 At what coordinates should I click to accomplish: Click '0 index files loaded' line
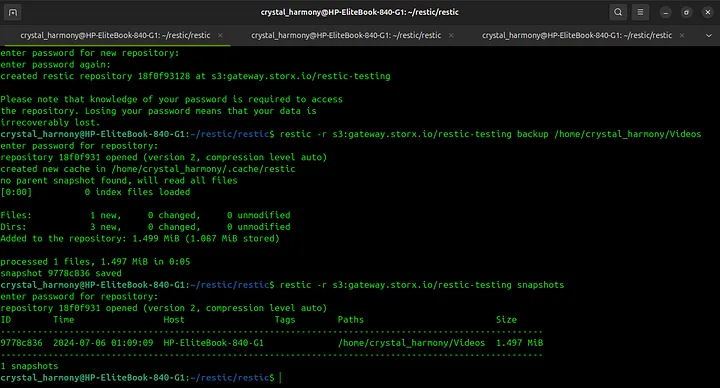pyautogui.click(x=95, y=191)
